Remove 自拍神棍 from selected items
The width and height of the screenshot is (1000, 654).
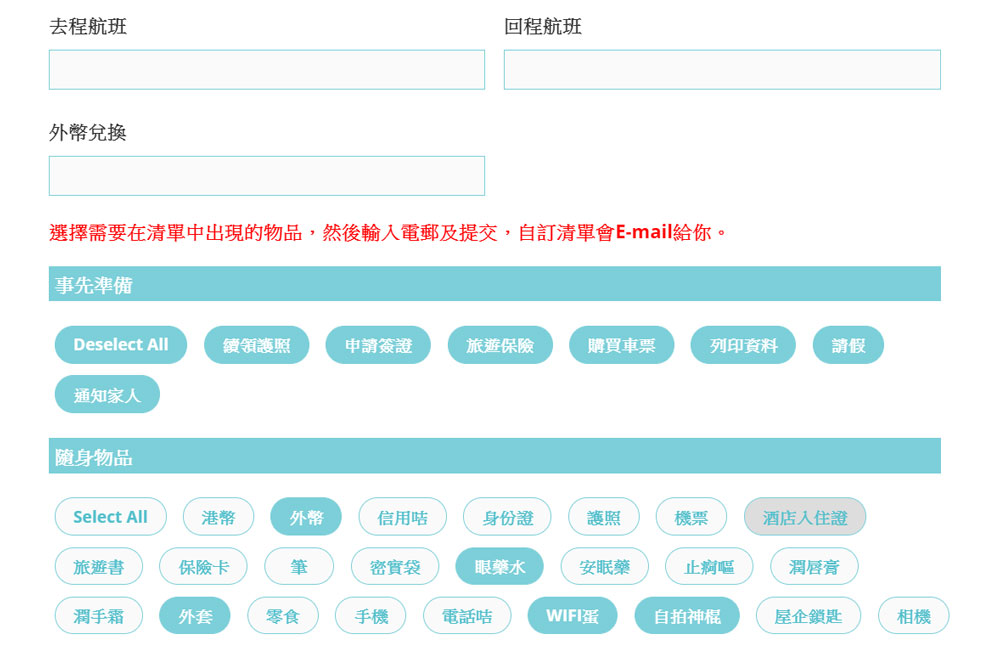point(686,615)
